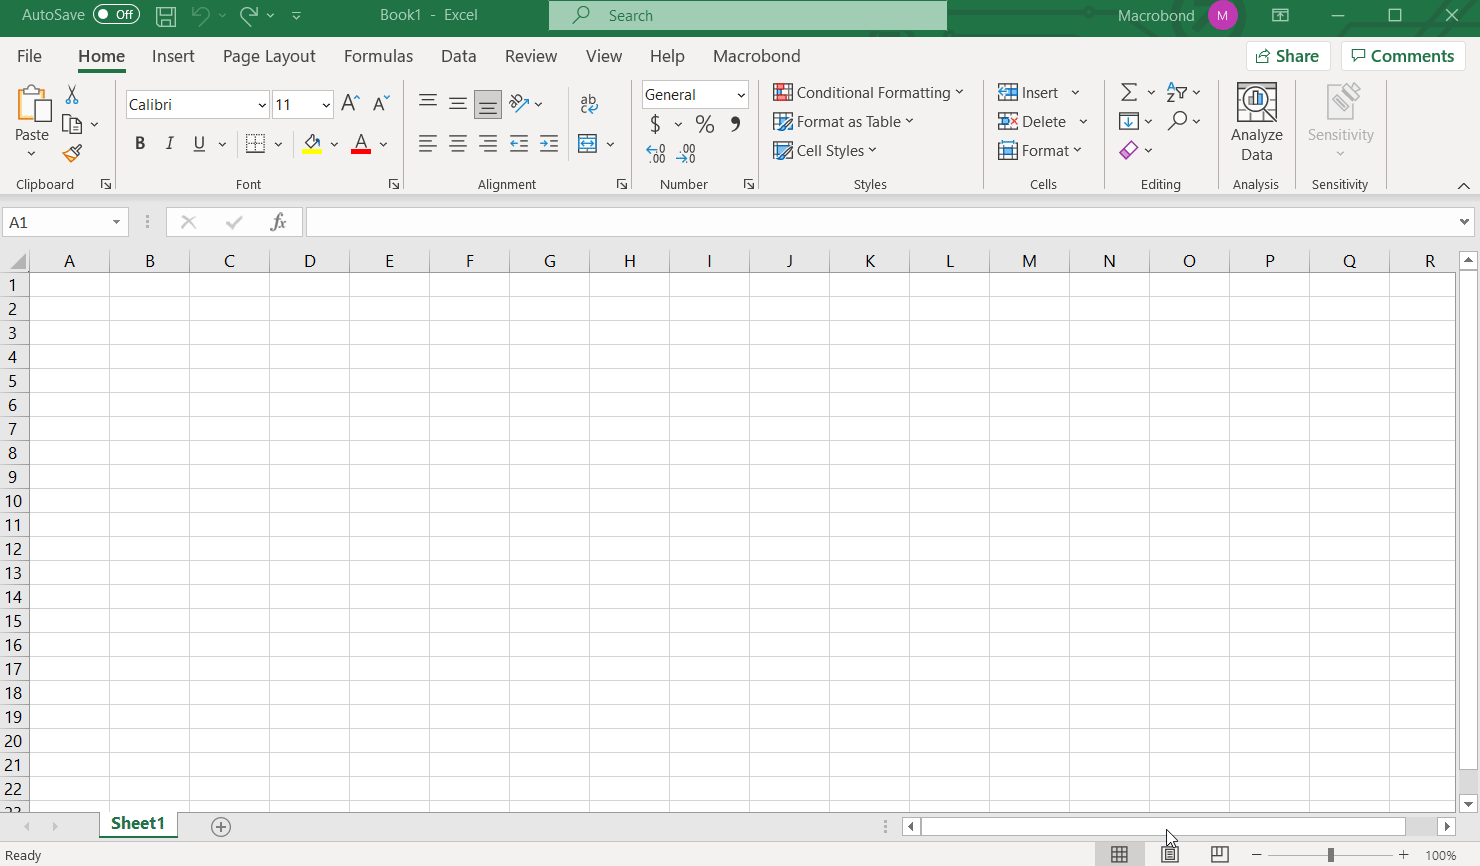Click the Copy icon
The height and width of the screenshot is (866, 1480).
coord(72,124)
